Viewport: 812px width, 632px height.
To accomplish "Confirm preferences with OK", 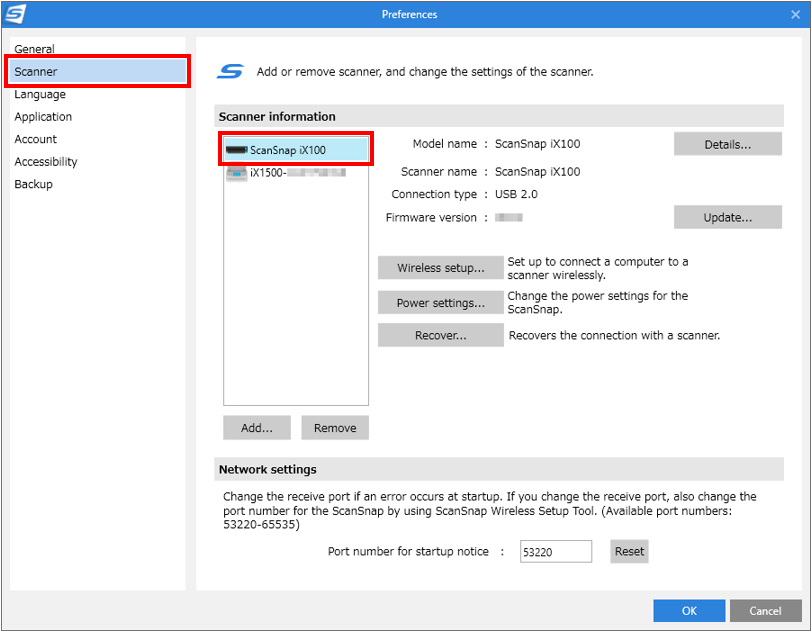I will (x=689, y=610).
